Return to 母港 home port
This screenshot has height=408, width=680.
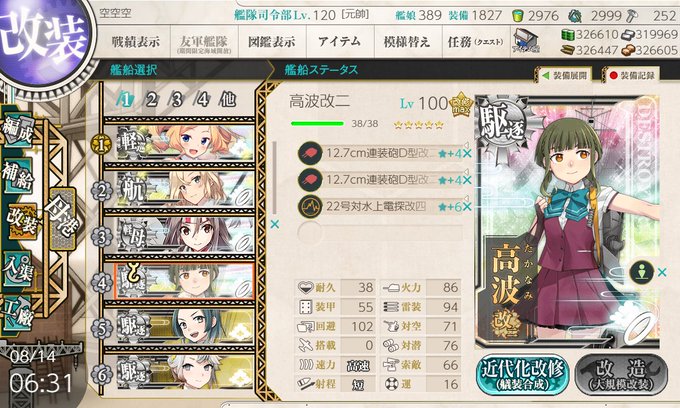pyautogui.click(x=63, y=219)
